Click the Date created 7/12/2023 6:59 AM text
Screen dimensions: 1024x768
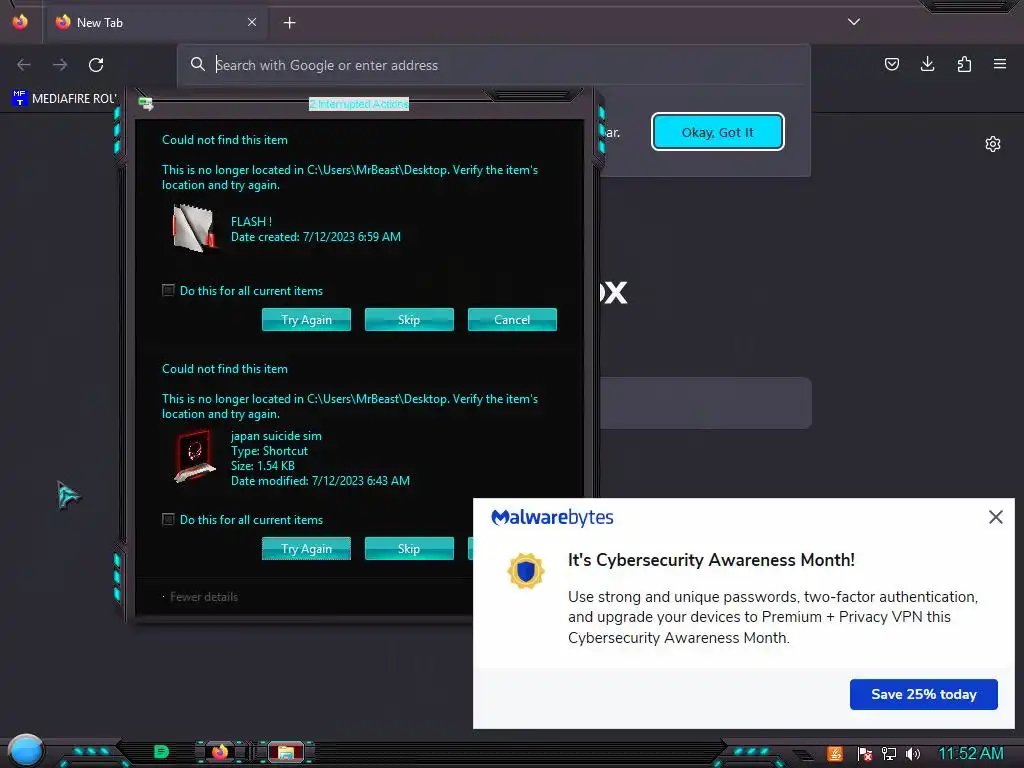point(315,237)
